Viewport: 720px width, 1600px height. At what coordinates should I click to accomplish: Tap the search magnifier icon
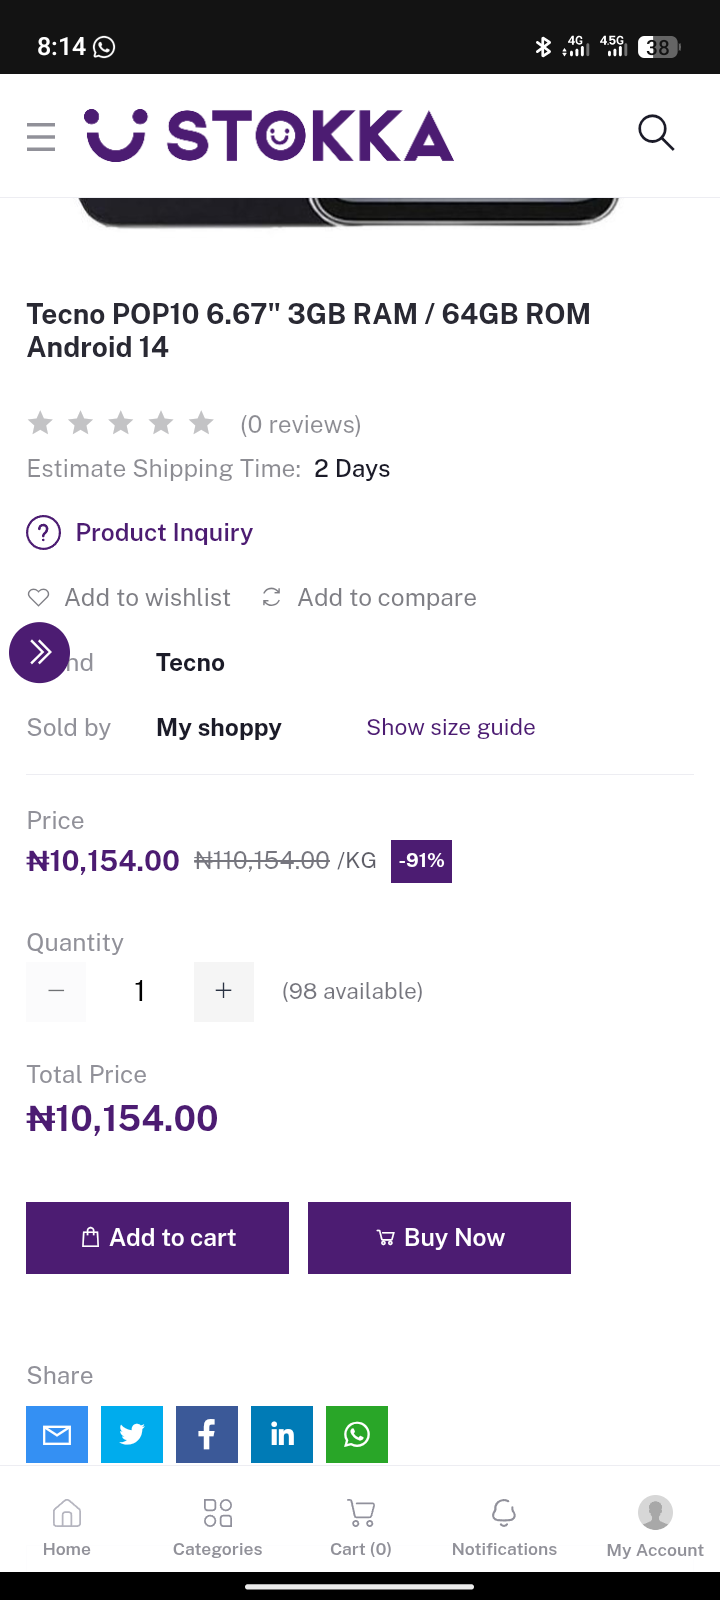coord(656,132)
